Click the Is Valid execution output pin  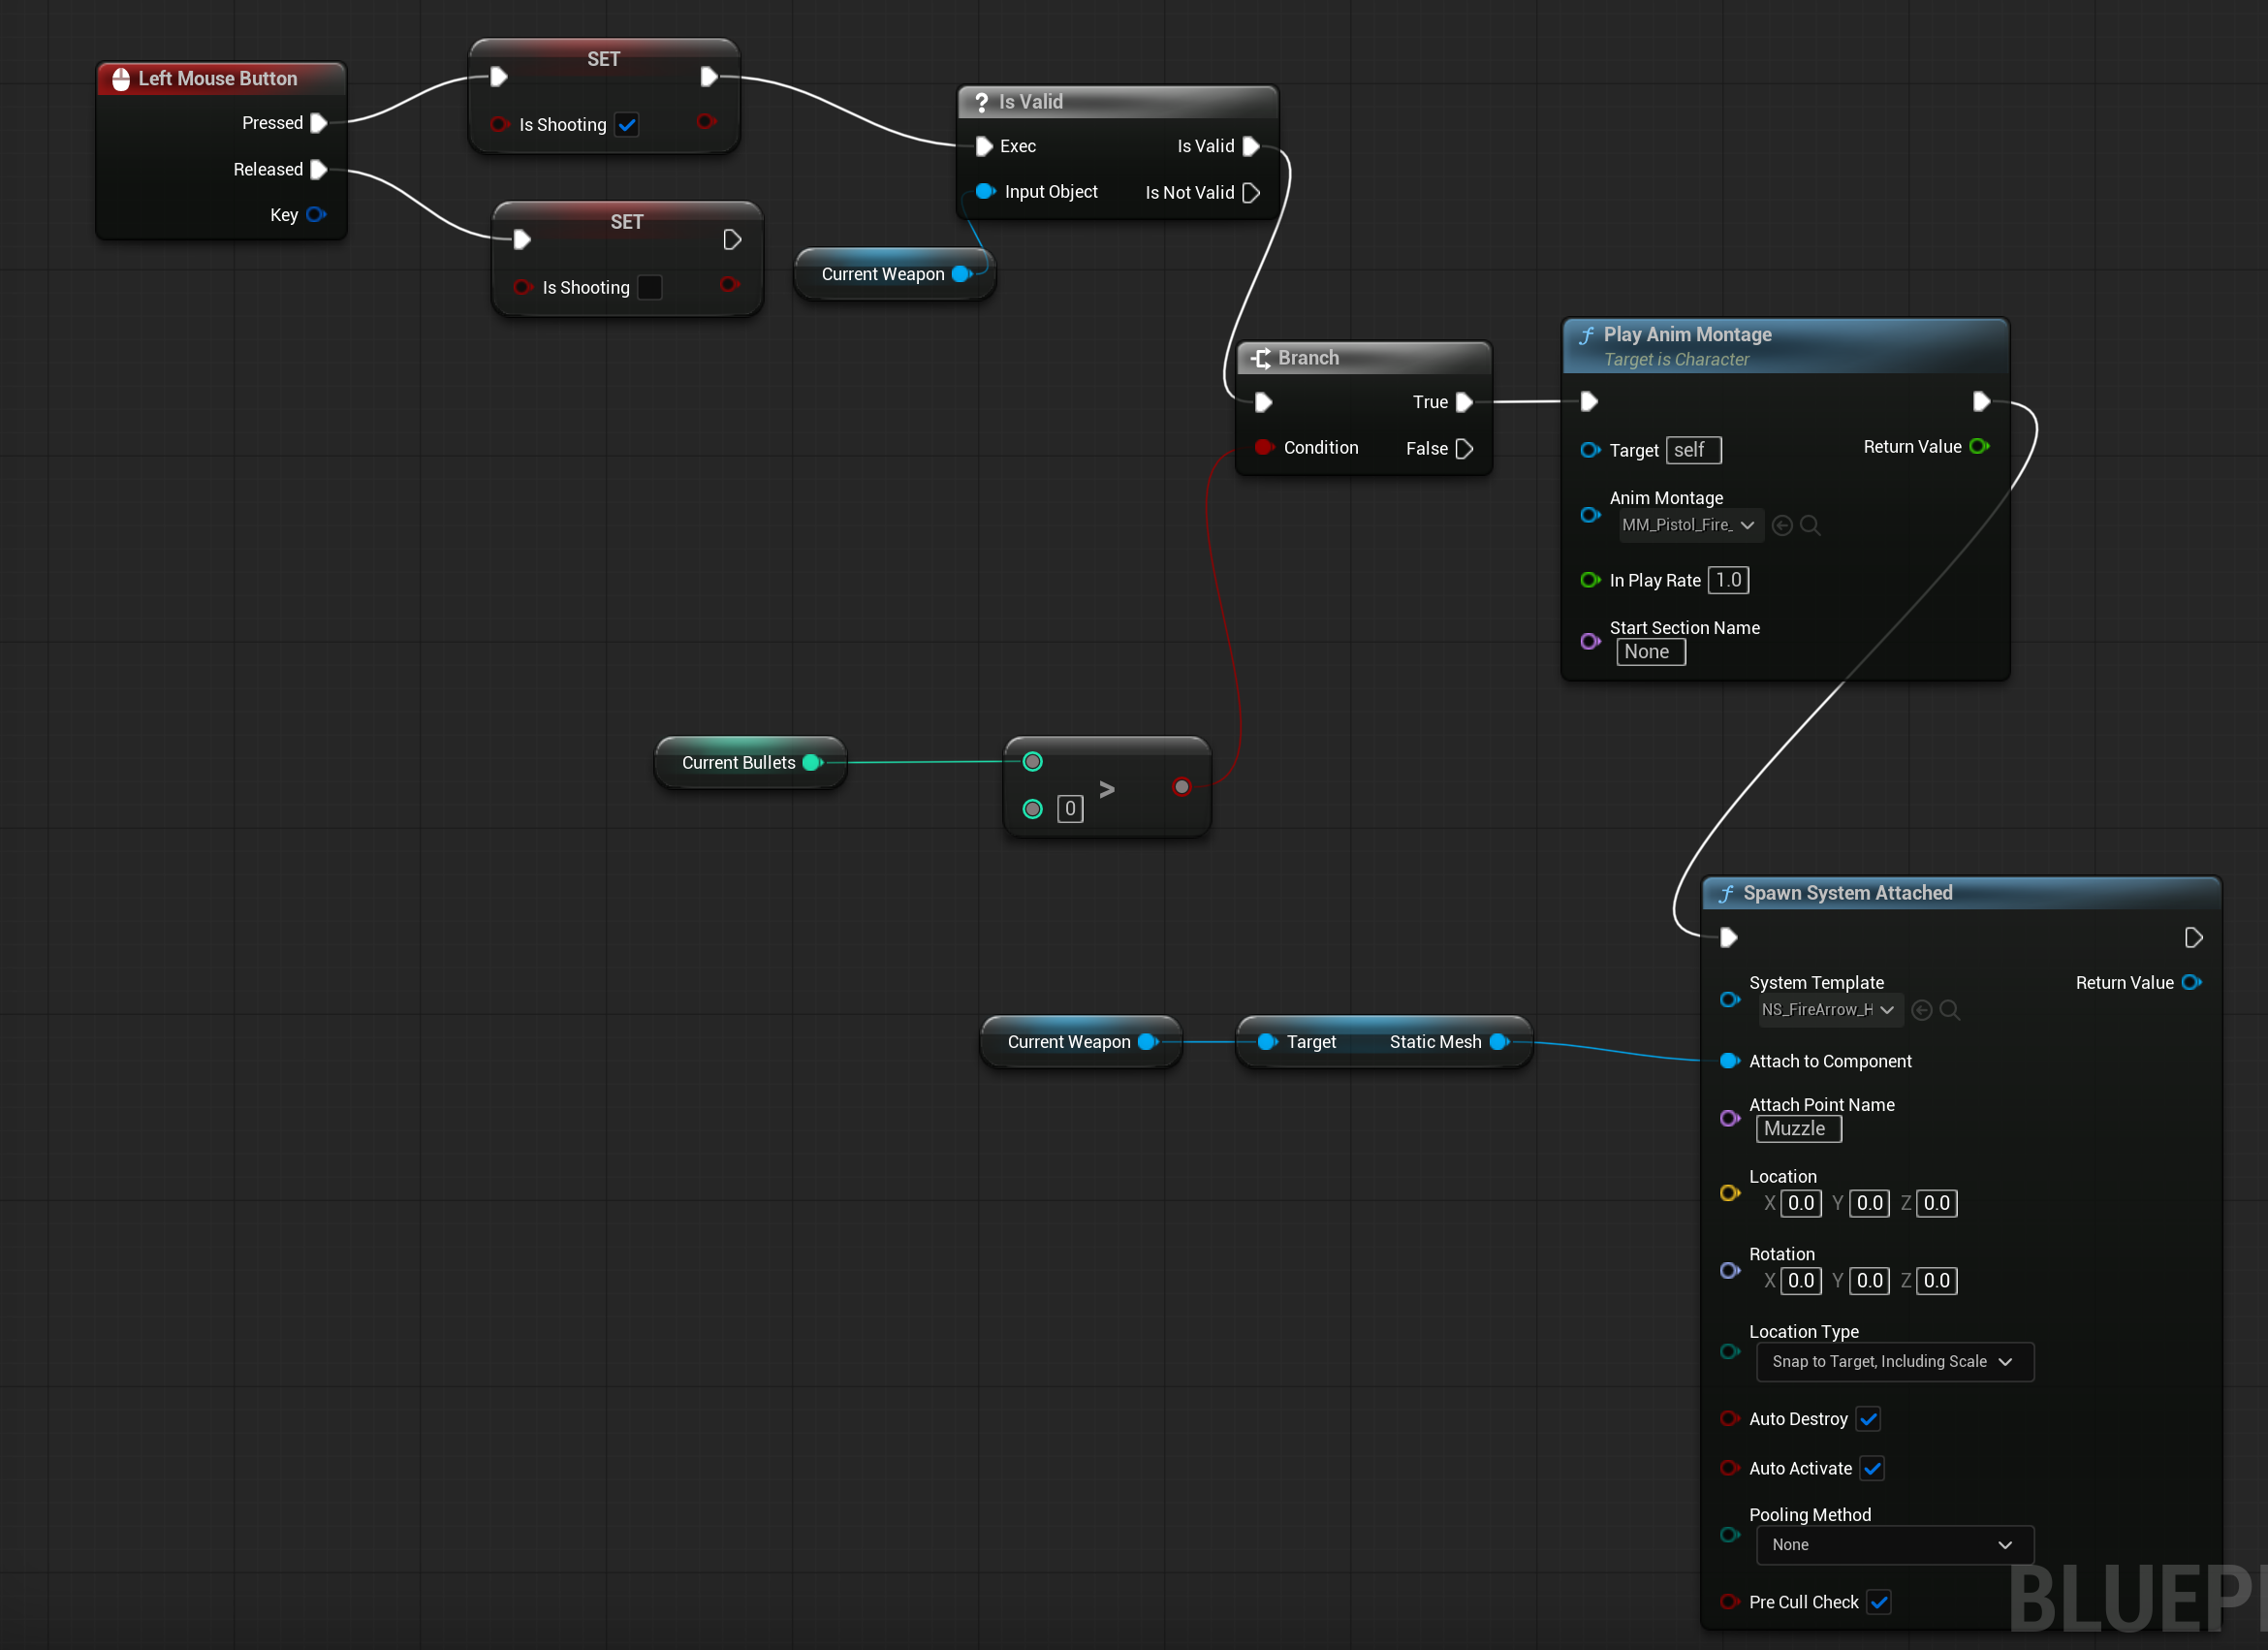pyautogui.click(x=1251, y=147)
